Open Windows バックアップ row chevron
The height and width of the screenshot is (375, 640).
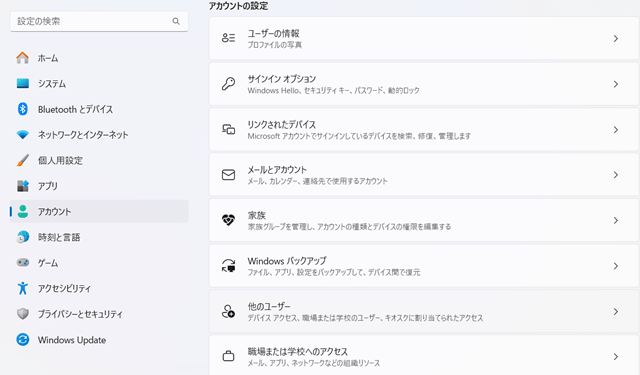pos(616,266)
